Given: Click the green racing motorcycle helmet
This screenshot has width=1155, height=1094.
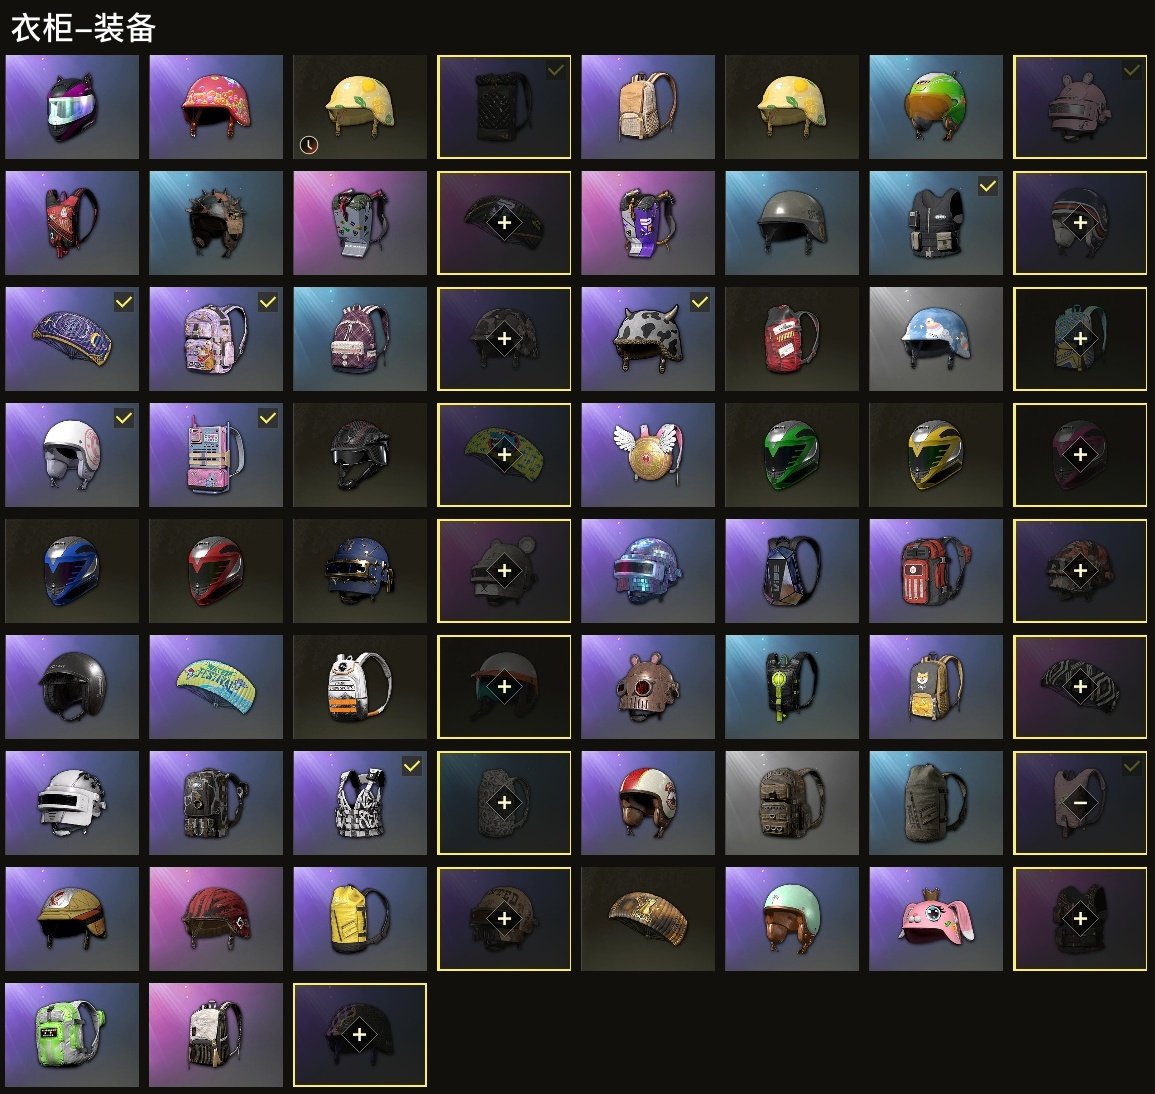Looking at the screenshot, I should 792,455.
